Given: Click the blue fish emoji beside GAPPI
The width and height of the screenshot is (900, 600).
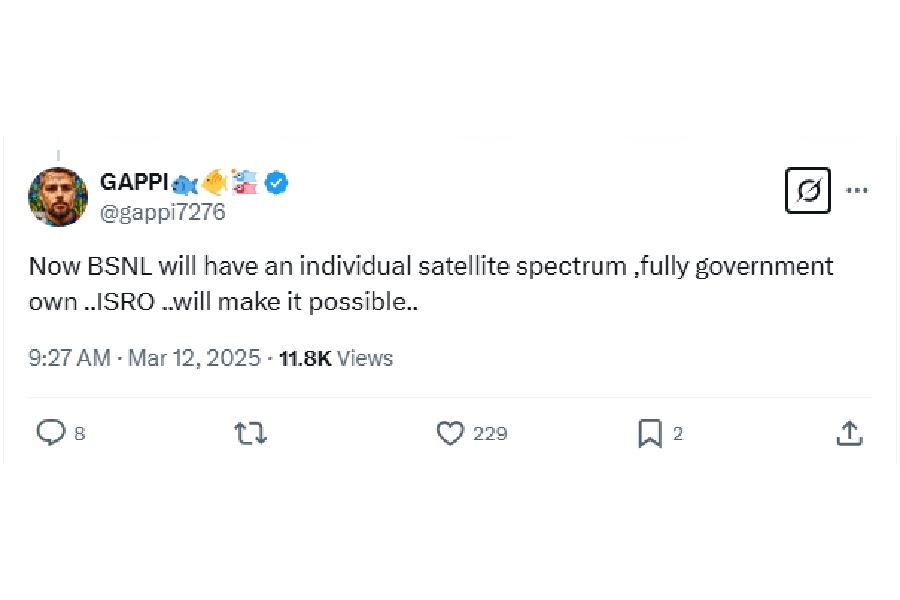Looking at the screenshot, I should [x=184, y=183].
